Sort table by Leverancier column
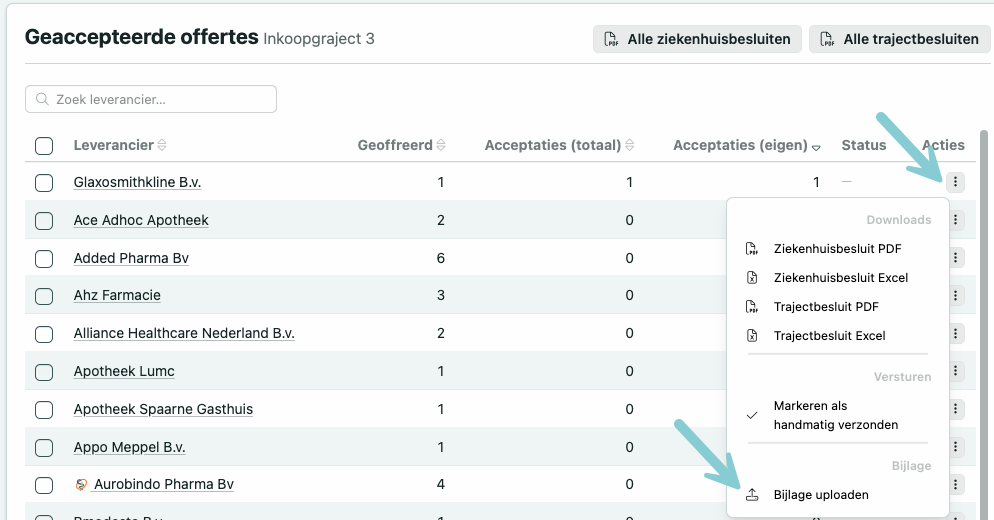The width and height of the screenshot is (994, 520). coord(120,145)
